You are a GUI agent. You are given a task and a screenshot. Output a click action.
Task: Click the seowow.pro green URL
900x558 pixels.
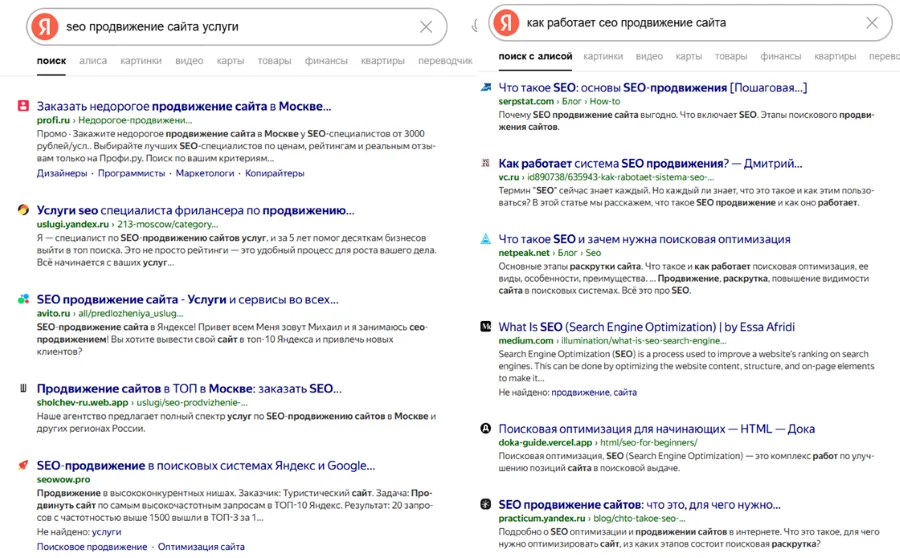(x=63, y=479)
